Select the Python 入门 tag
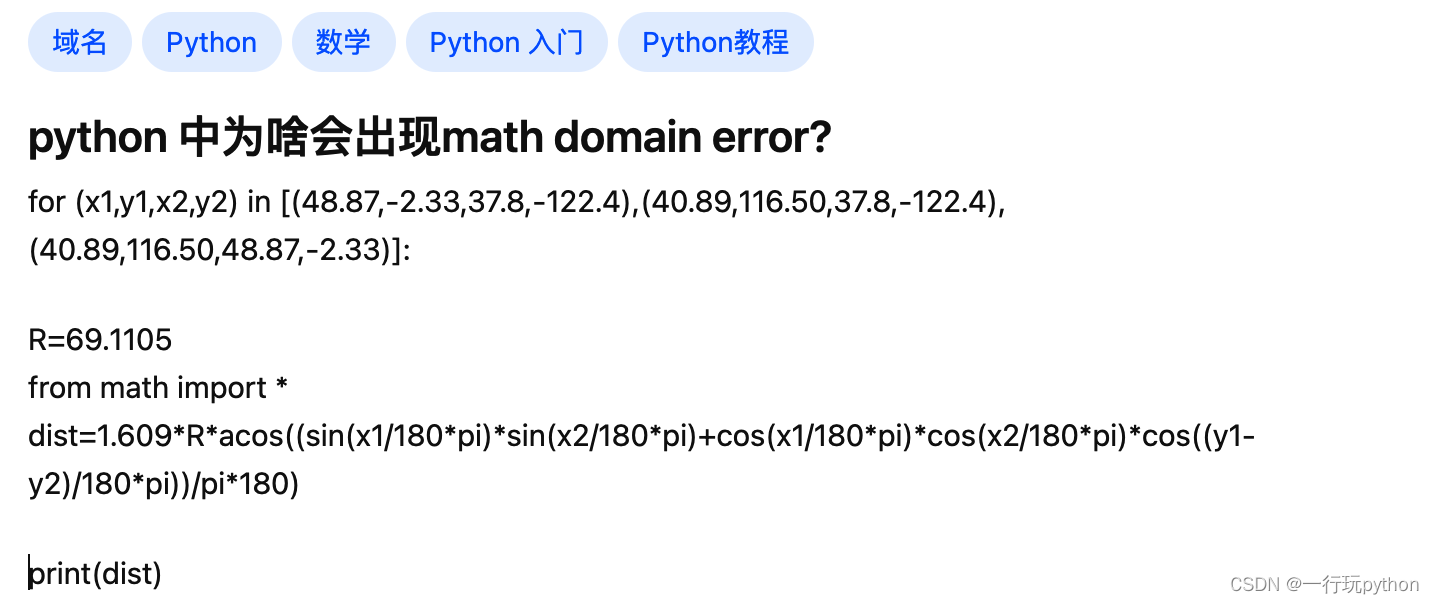1434x604 pixels. click(x=506, y=41)
